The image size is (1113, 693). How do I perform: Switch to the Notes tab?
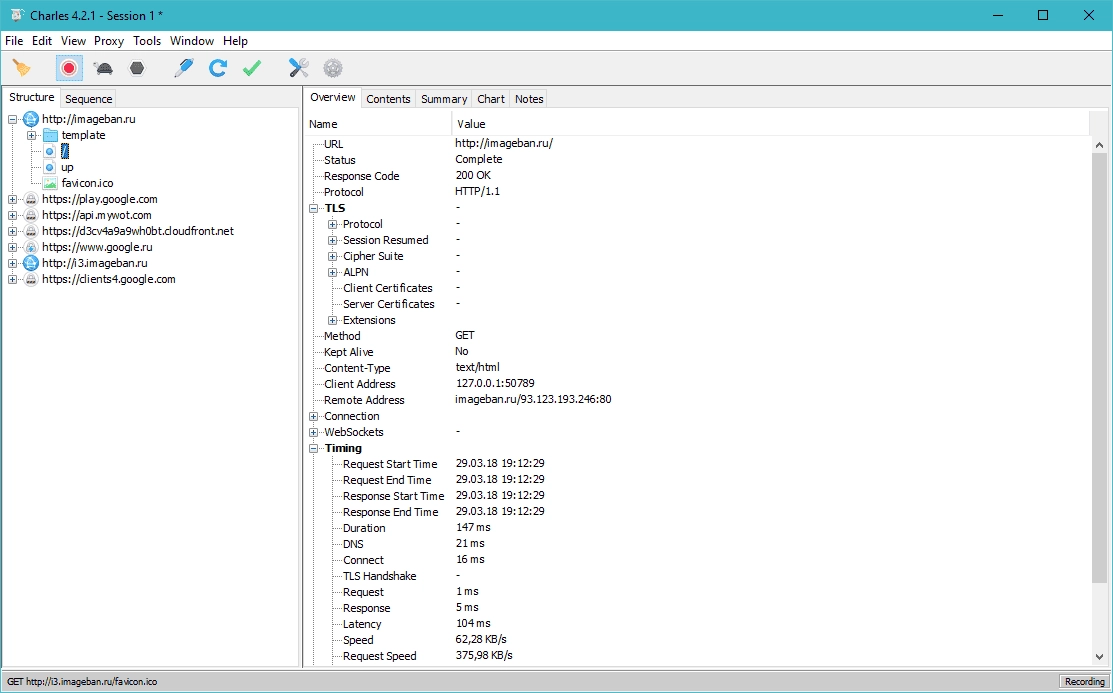[529, 99]
